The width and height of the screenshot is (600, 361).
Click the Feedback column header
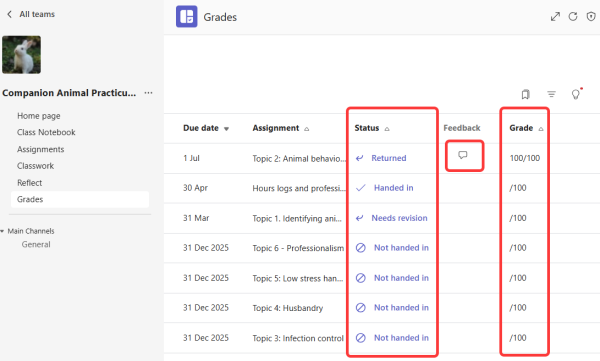tap(461, 128)
